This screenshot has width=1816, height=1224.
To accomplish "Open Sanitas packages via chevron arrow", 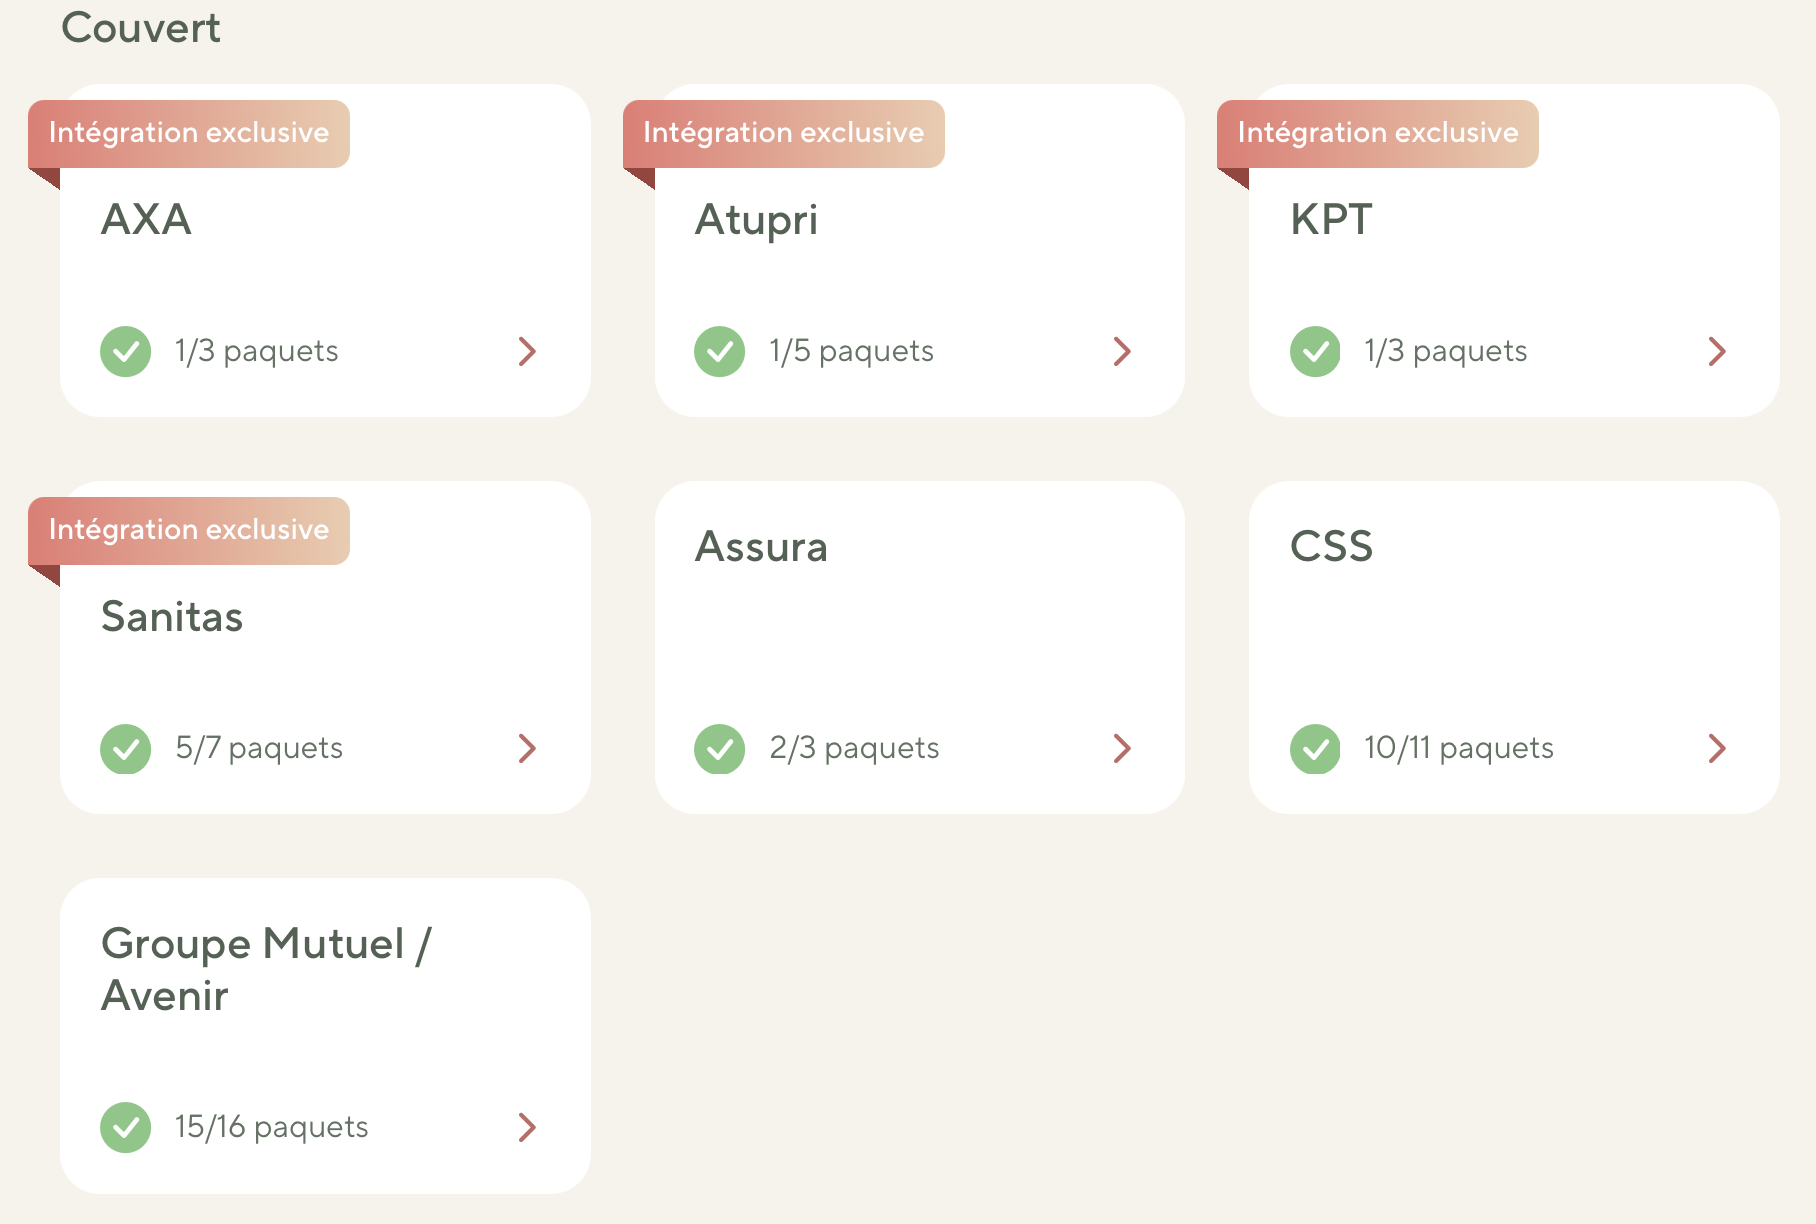I will pyautogui.click(x=527, y=748).
